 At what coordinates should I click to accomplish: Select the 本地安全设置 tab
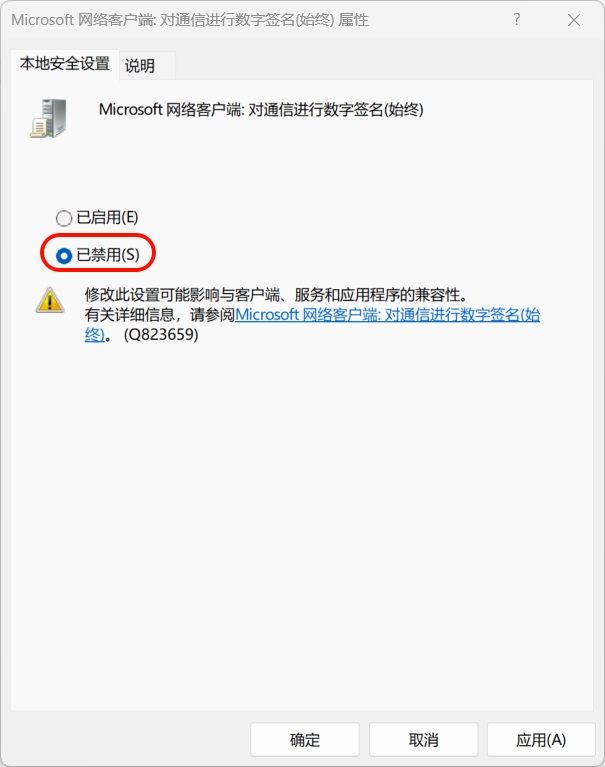pos(65,64)
